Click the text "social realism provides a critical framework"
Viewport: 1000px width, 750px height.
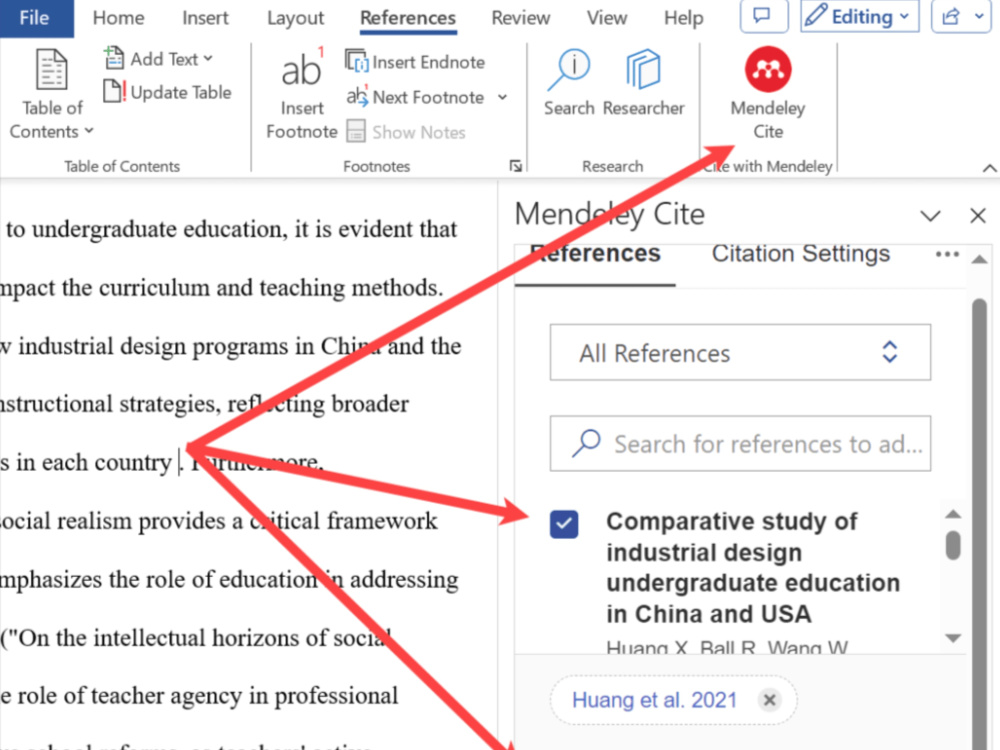219,521
